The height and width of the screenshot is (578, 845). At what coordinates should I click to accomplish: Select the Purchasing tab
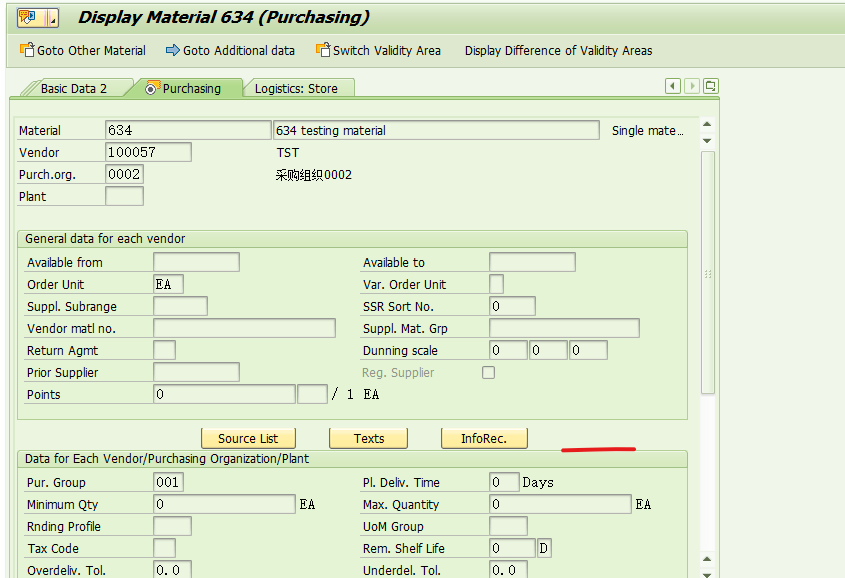[185, 88]
